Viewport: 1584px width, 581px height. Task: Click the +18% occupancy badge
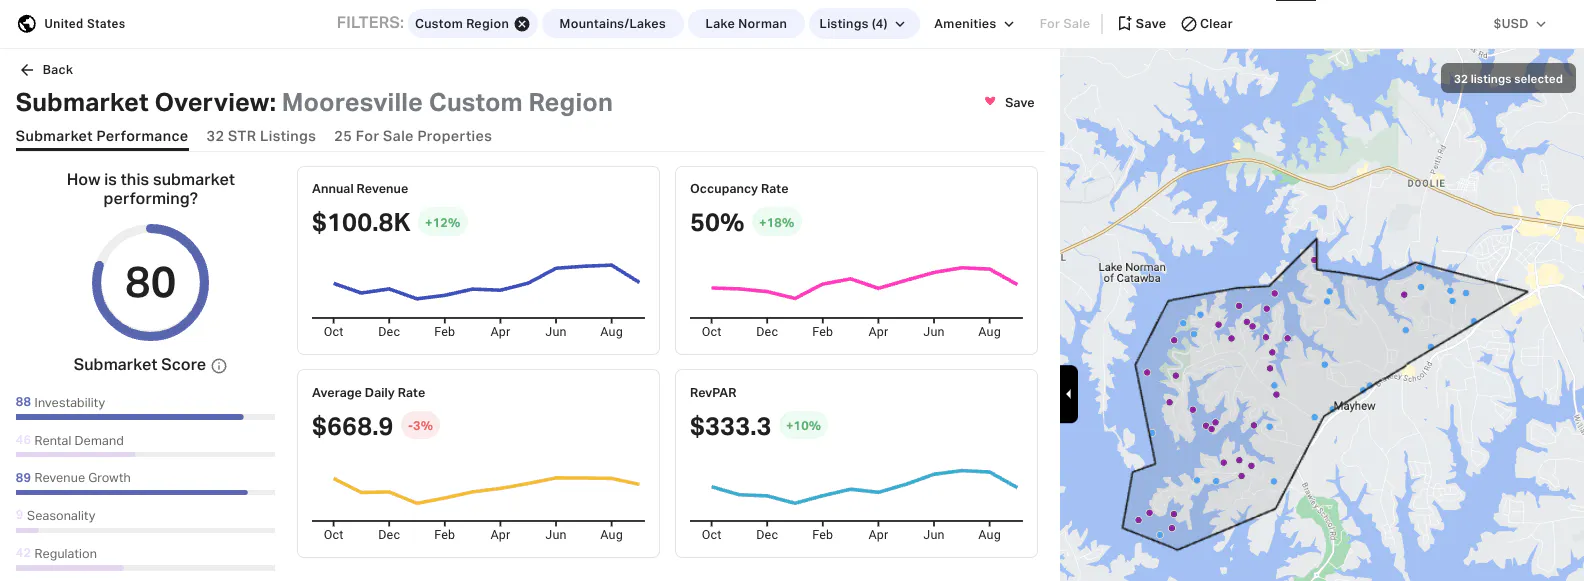pos(776,223)
